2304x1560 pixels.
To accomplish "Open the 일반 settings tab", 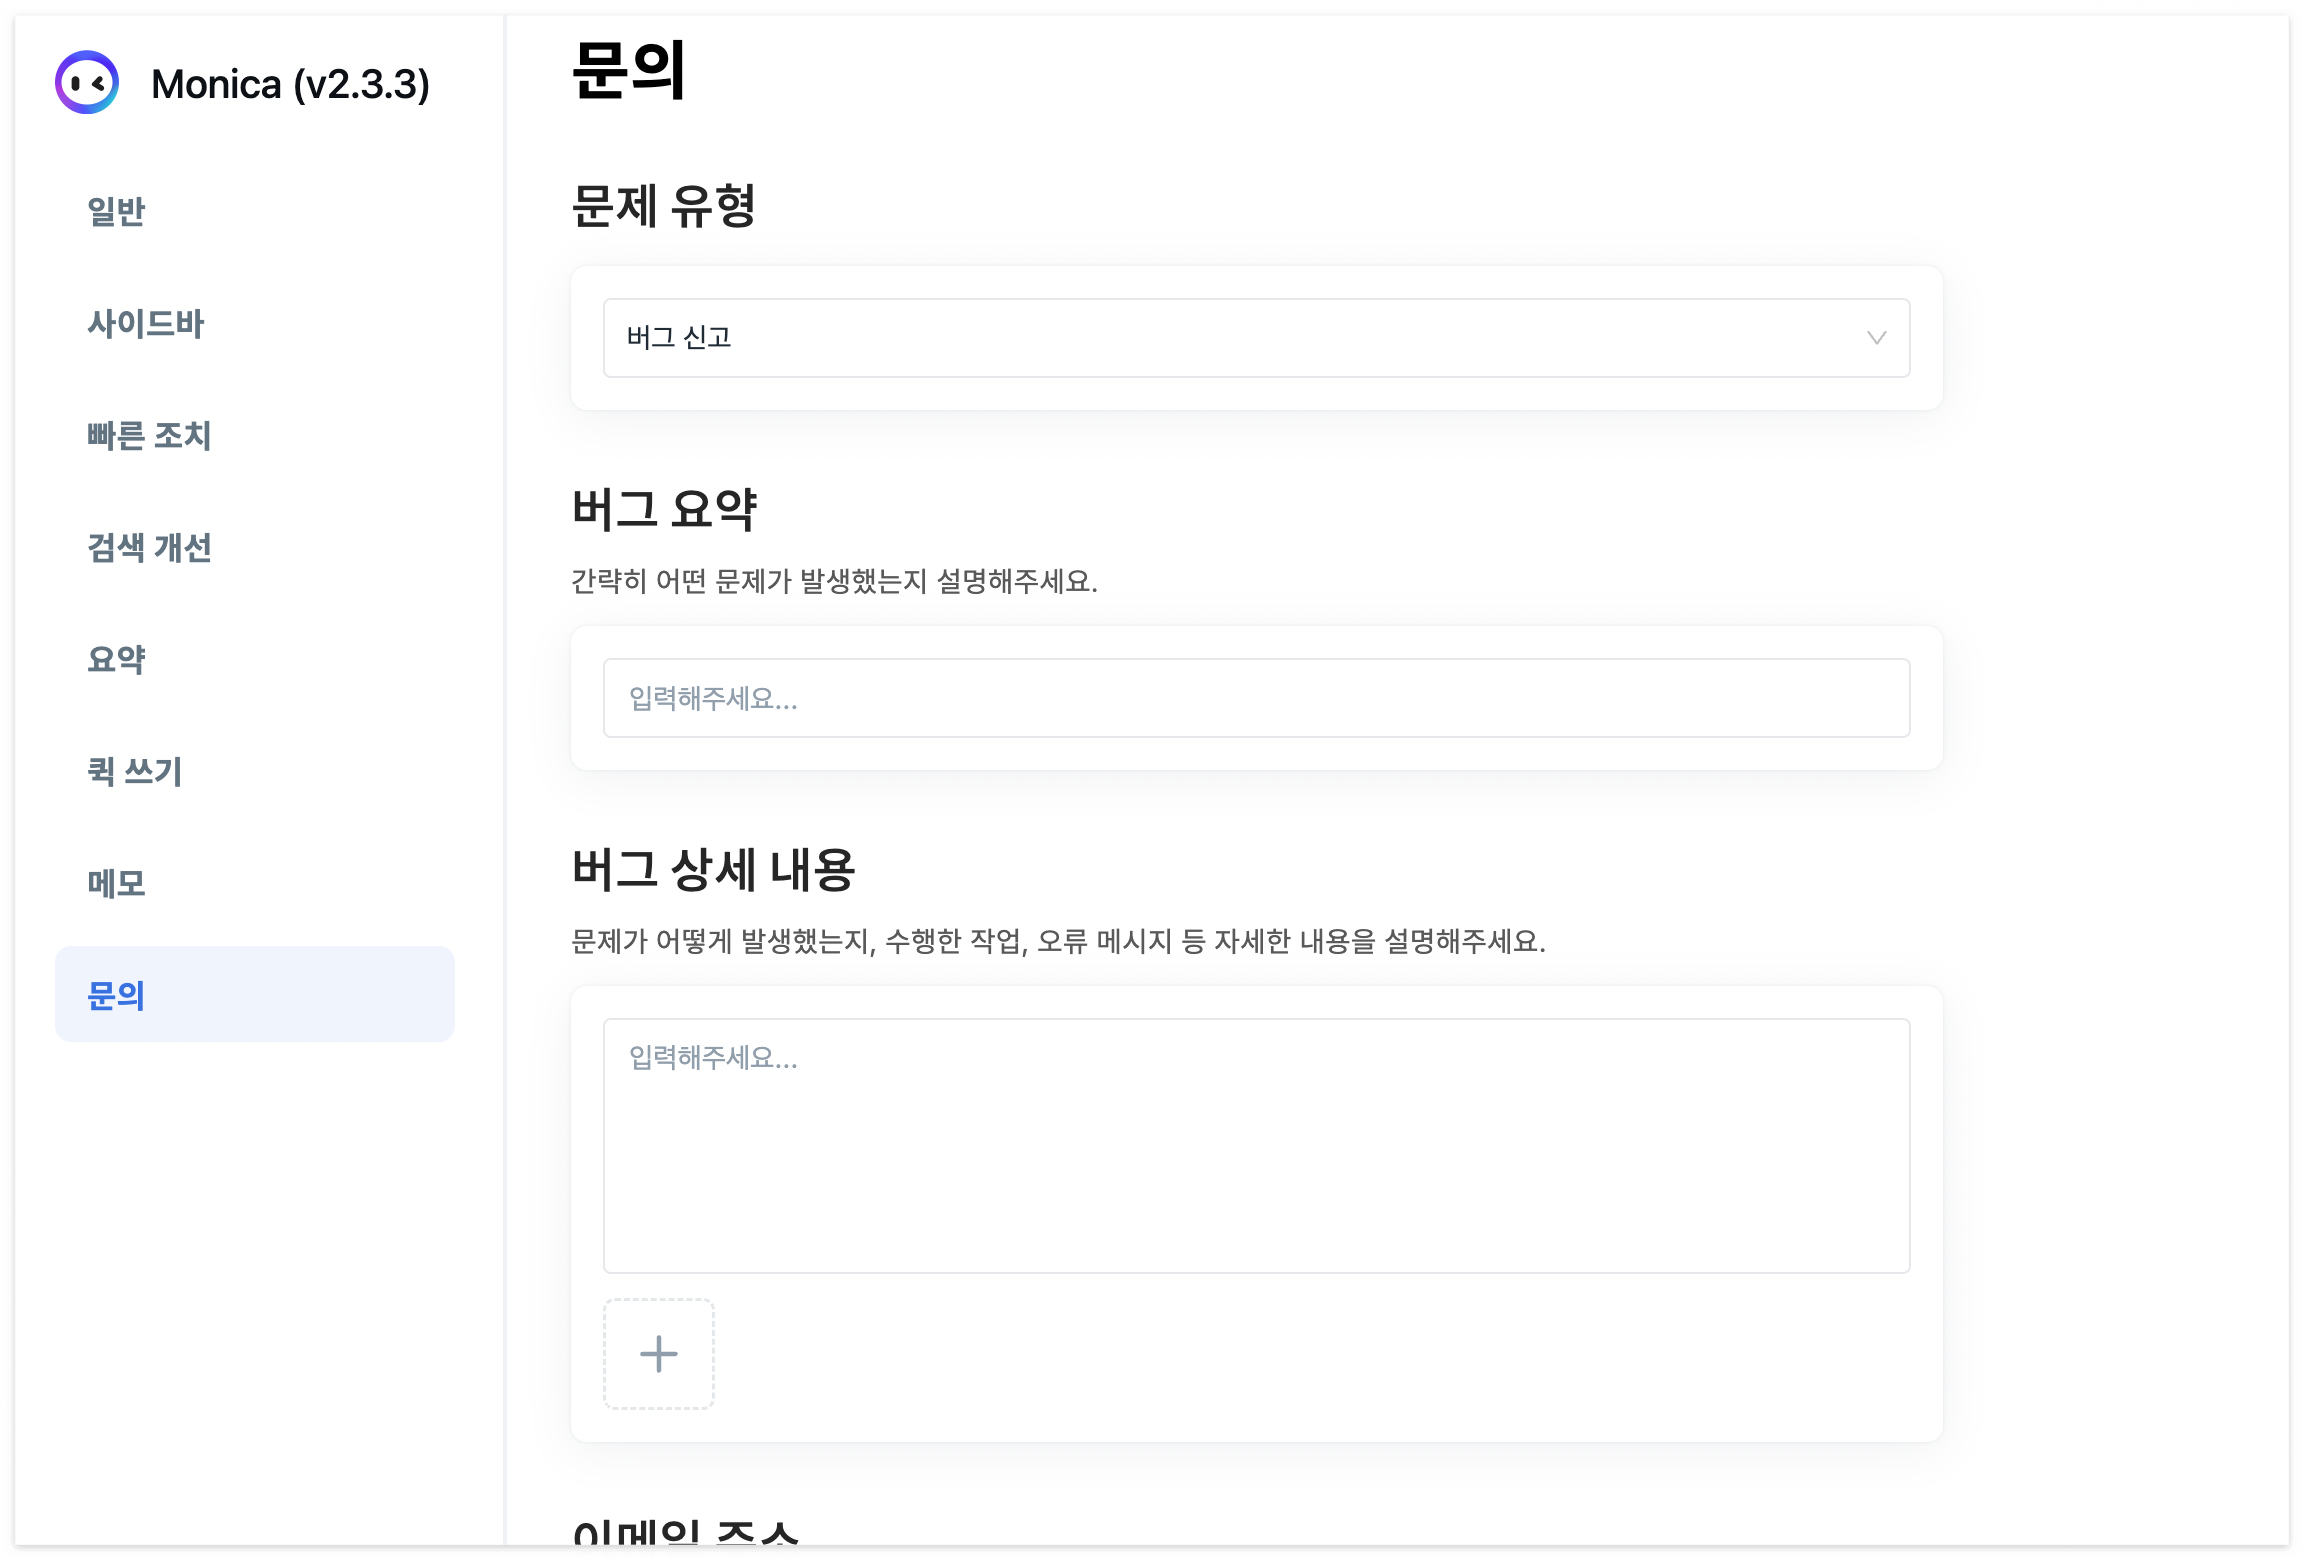I will pyautogui.click(x=116, y=212).
